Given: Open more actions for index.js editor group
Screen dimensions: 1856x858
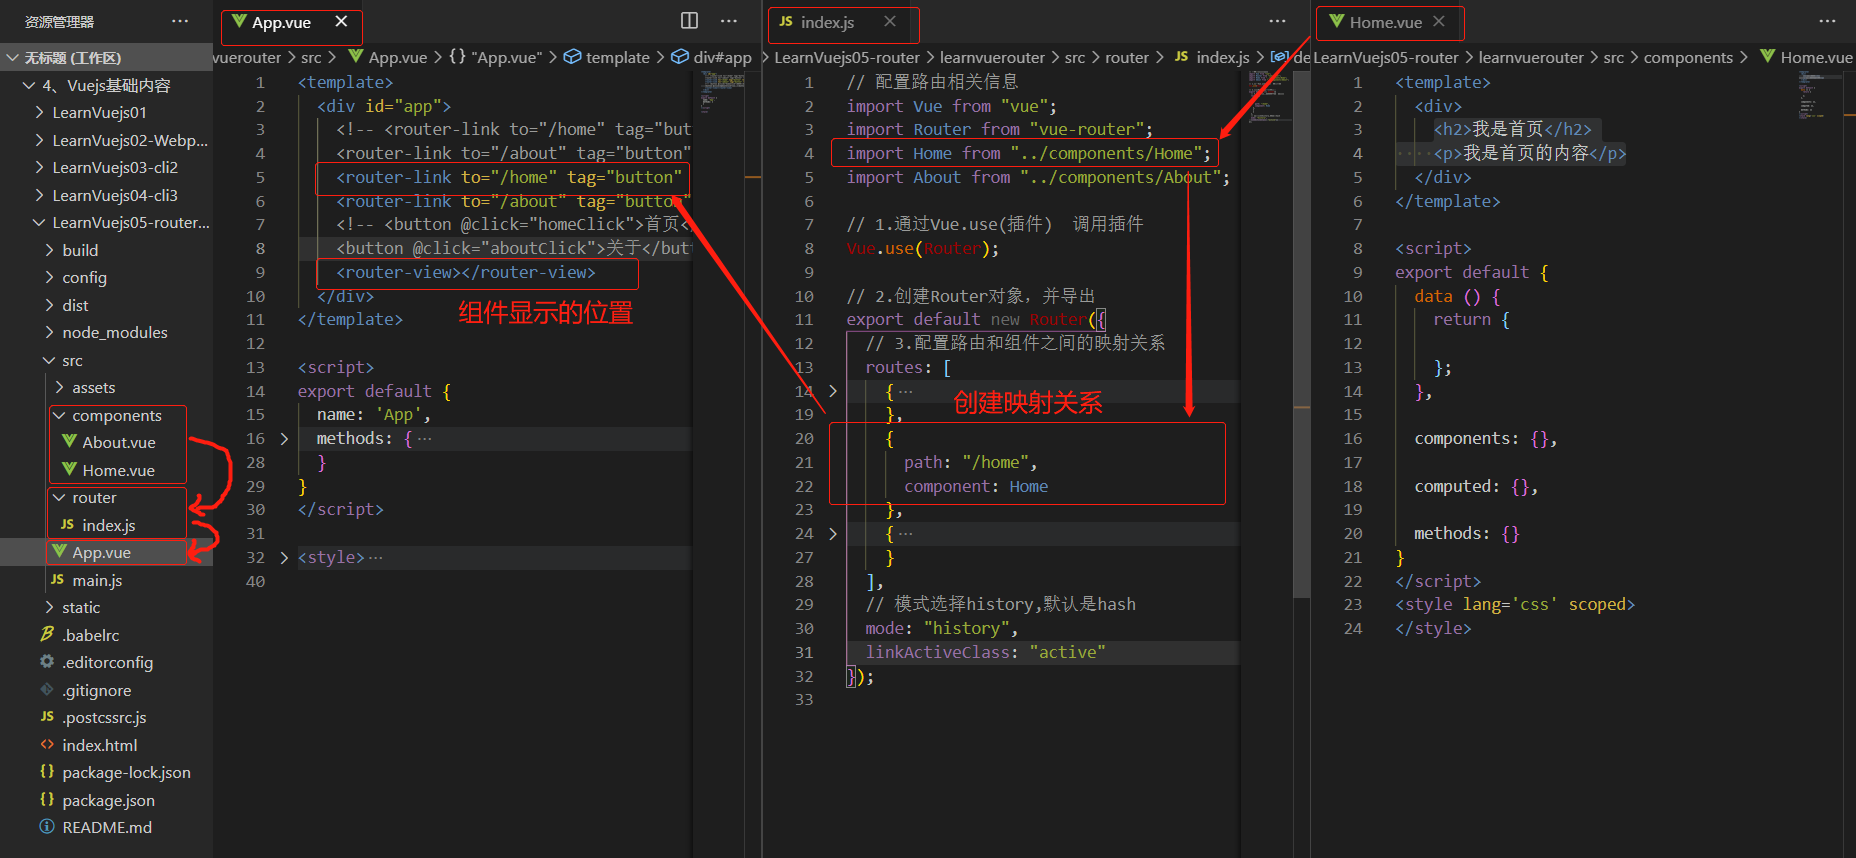Looking at the screenshot, I should (1278, 21).
